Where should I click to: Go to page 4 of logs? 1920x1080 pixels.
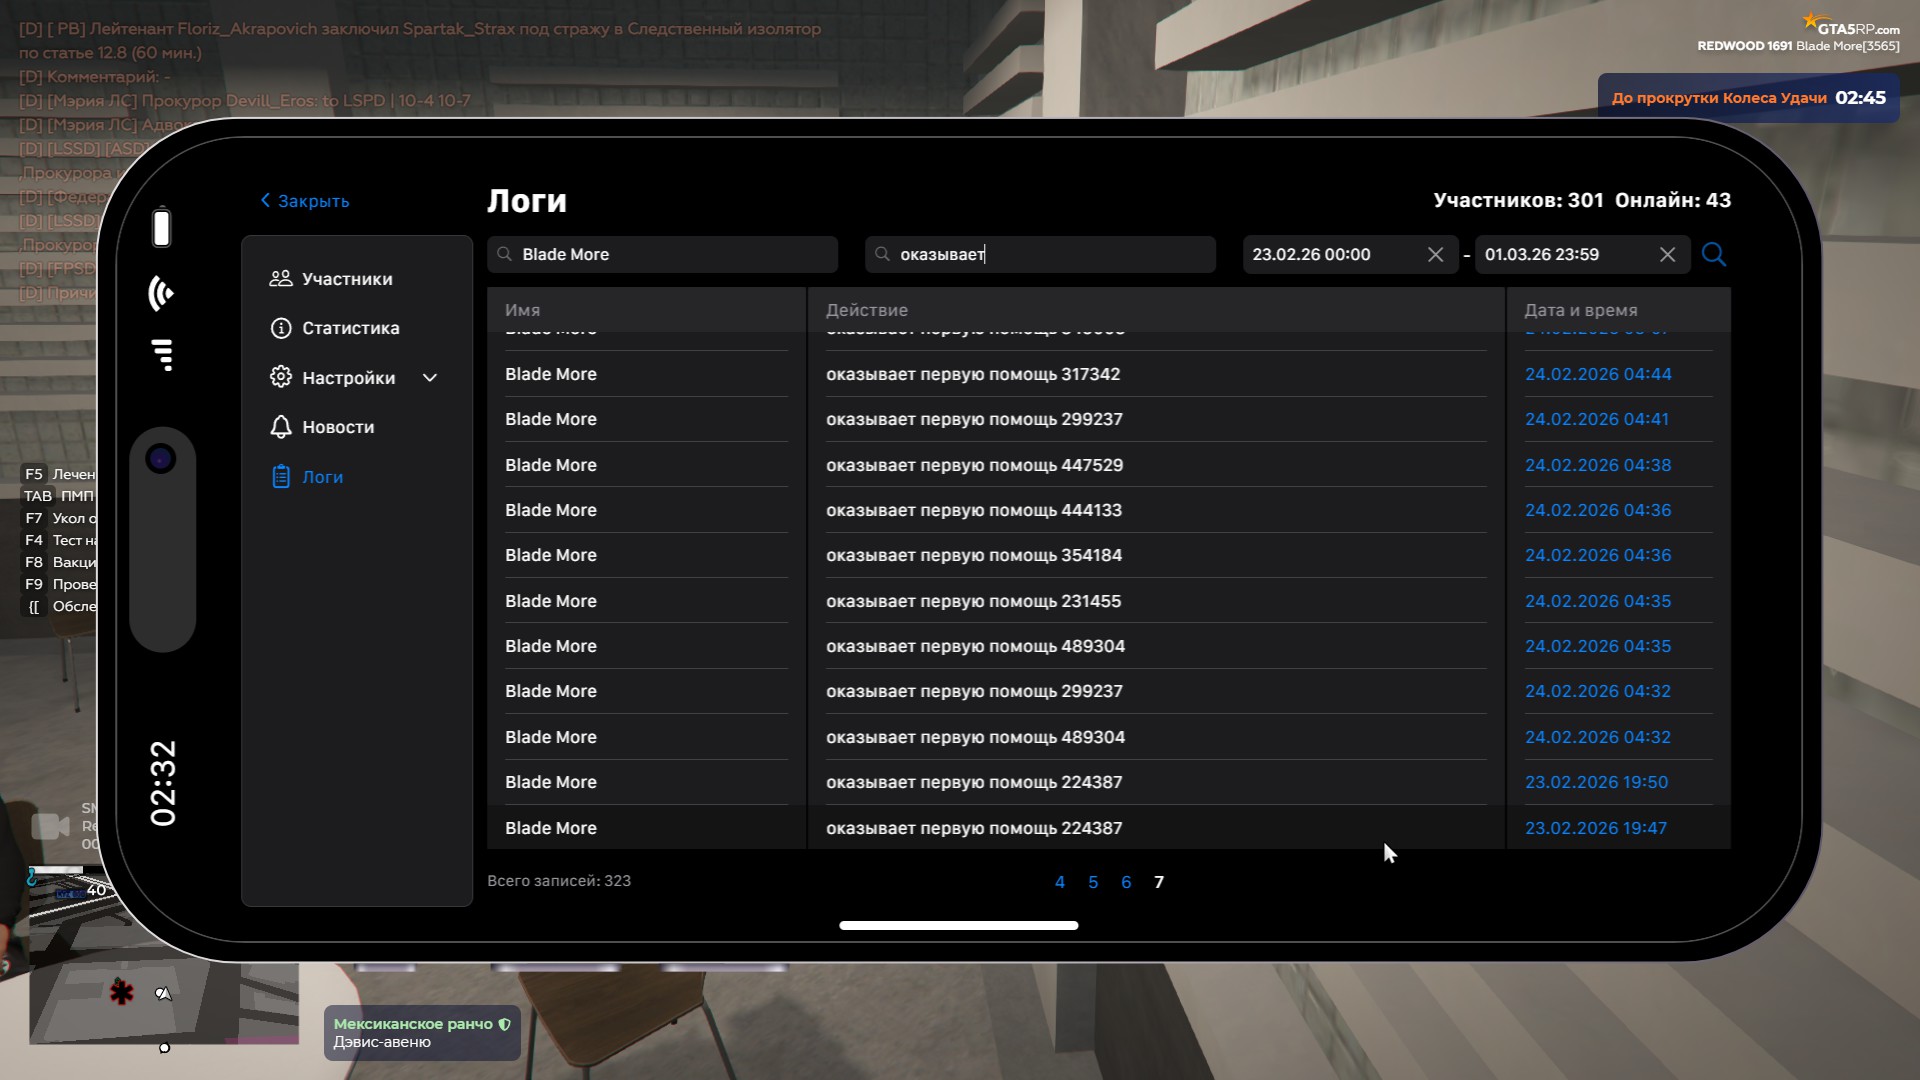click(x=1060, y=882)
